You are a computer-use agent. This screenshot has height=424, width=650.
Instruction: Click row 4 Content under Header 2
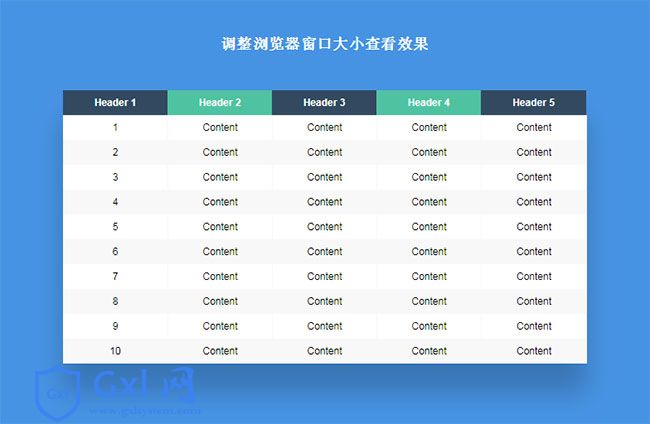click(x=220, y=202)
